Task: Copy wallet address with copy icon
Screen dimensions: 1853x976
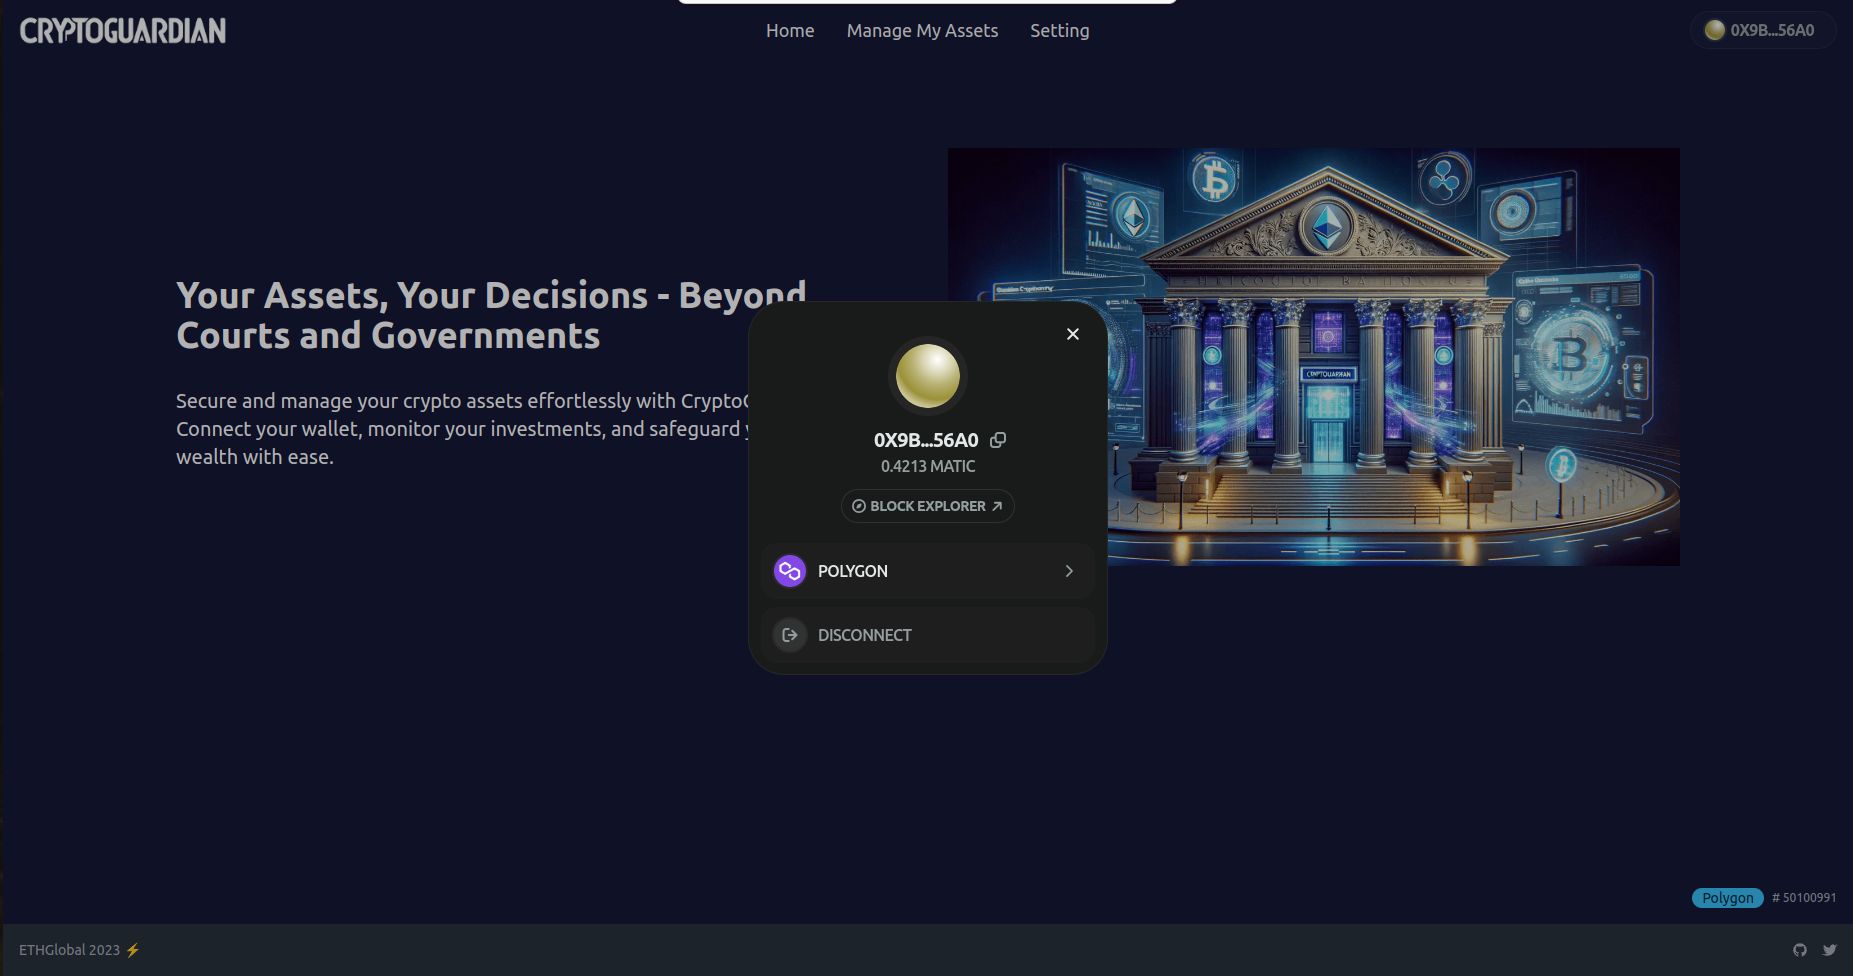Action: pyautogui.click(x=998, y=440)
